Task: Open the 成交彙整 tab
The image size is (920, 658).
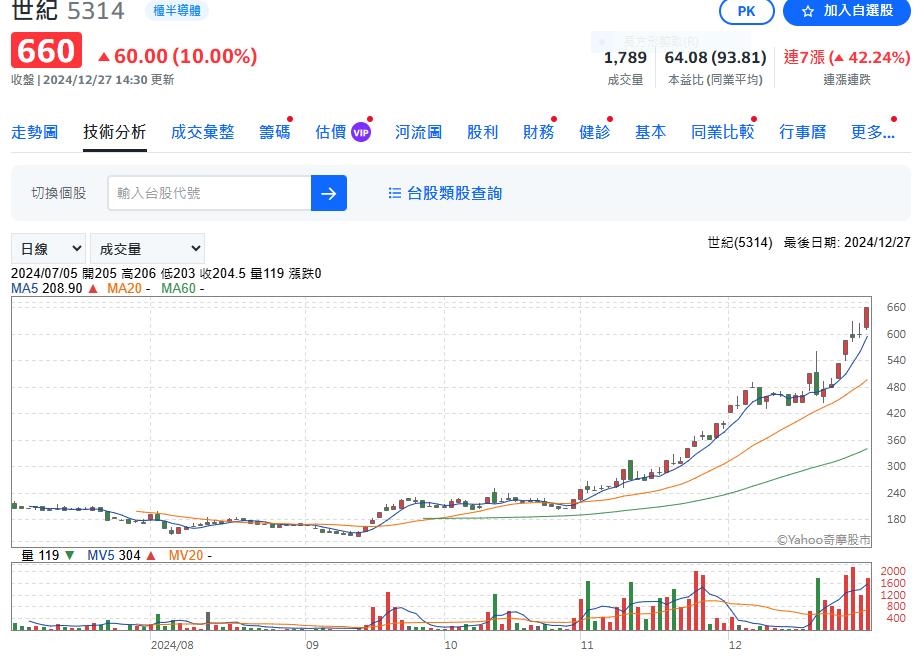Action: pos(202,132)
